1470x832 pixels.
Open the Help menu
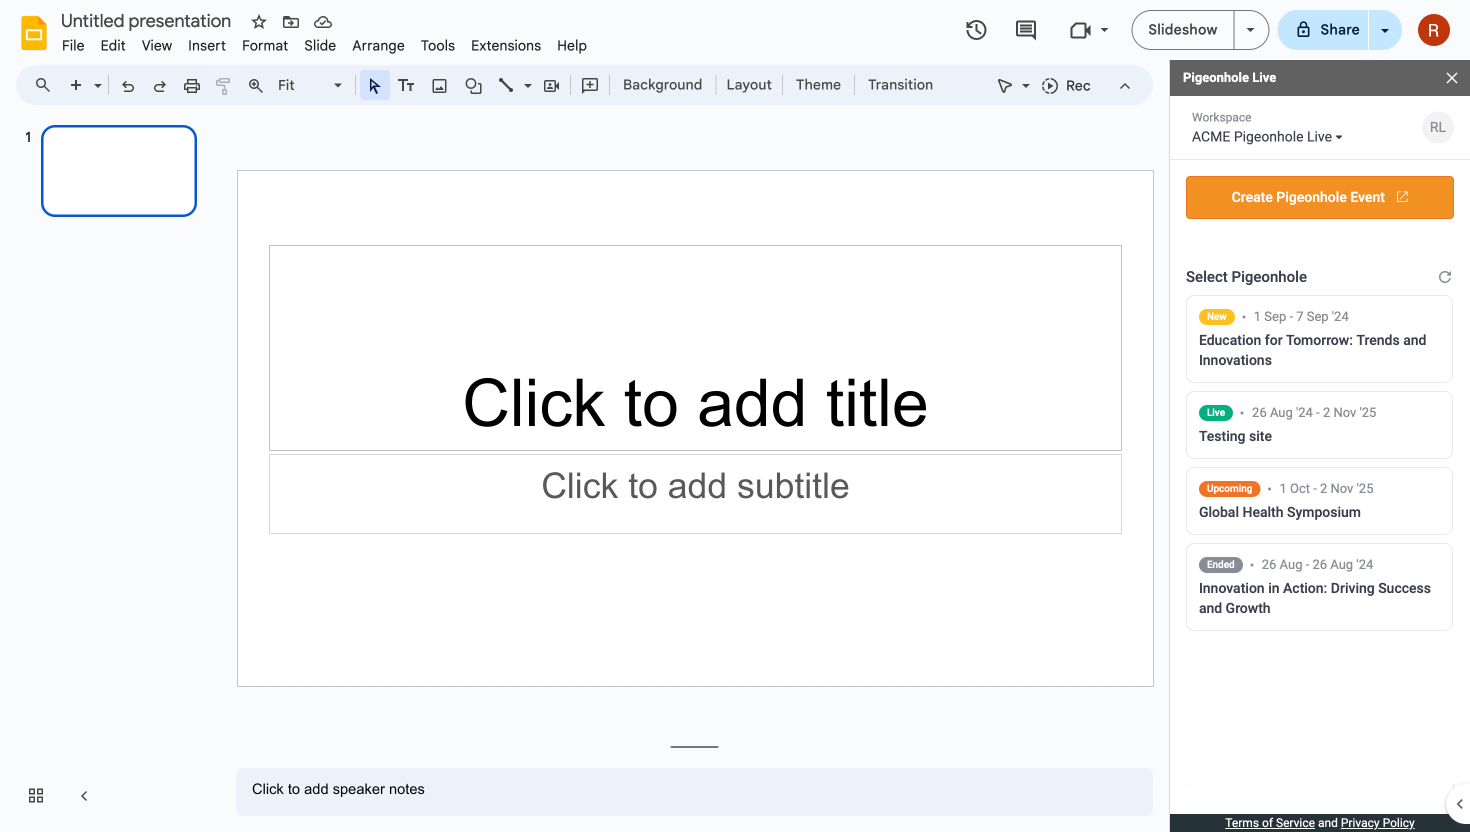pyautogui.click(x=572, y=46)
